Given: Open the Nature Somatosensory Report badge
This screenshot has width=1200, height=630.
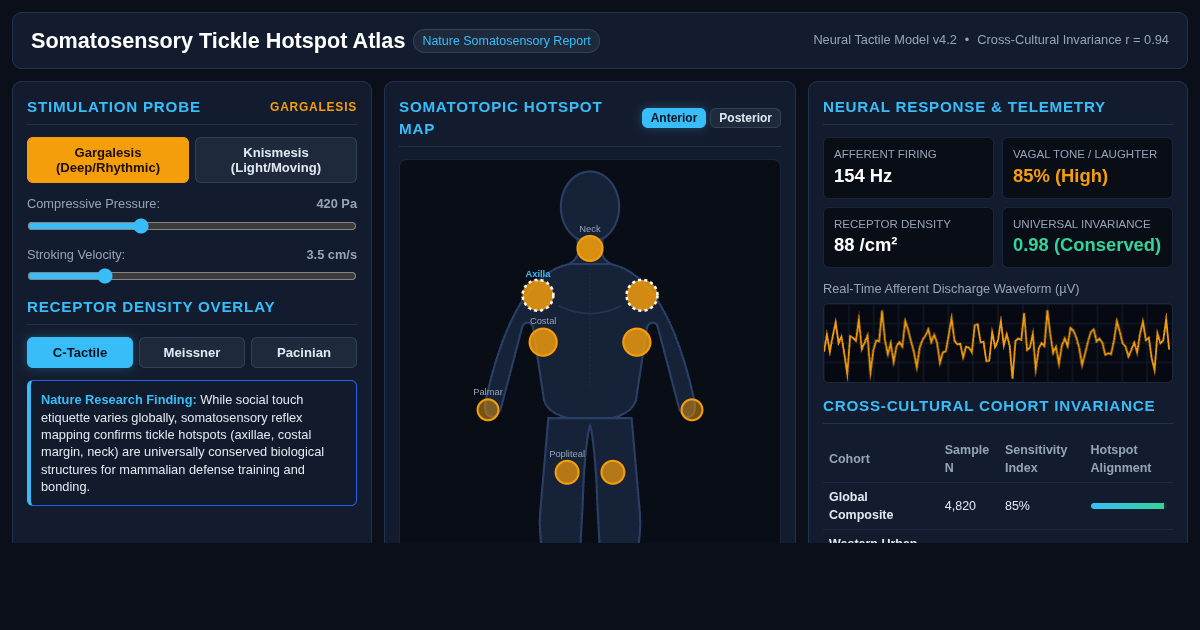Looking at the screenshot, I should (506, 41).
